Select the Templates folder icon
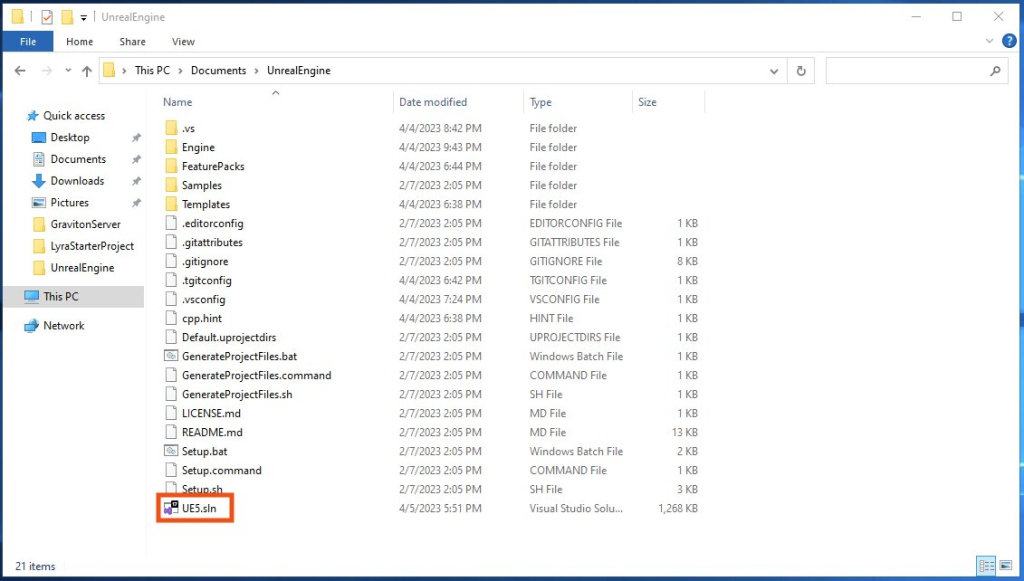The image size is (1024, 581). [x=171, y=204]
